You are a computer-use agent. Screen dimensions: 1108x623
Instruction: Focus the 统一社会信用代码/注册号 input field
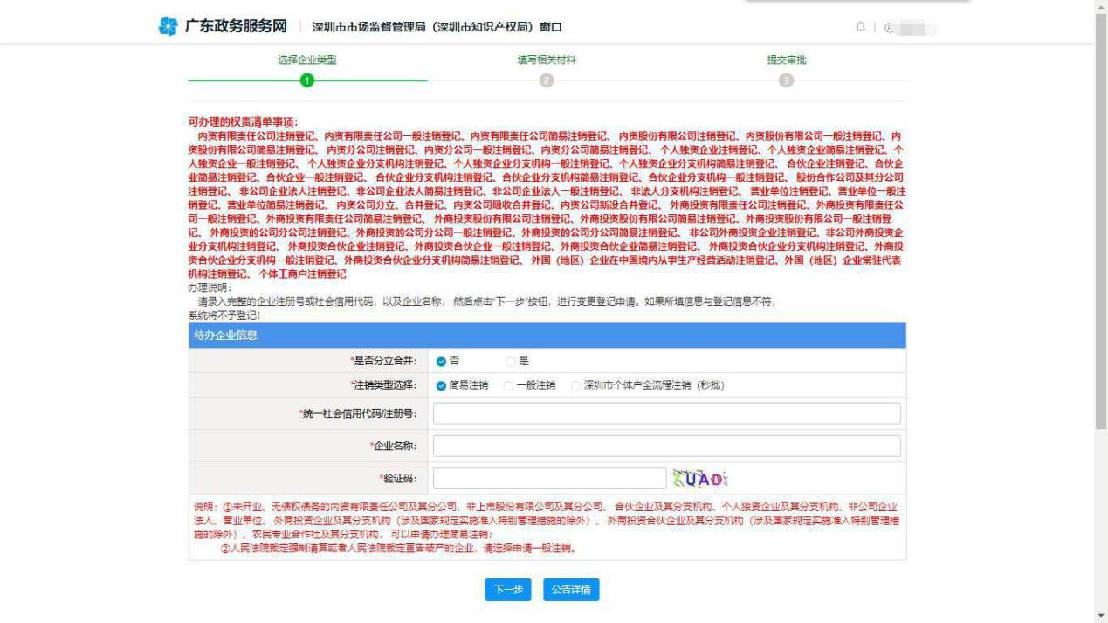pyautogui.click(x=666, y=413)
